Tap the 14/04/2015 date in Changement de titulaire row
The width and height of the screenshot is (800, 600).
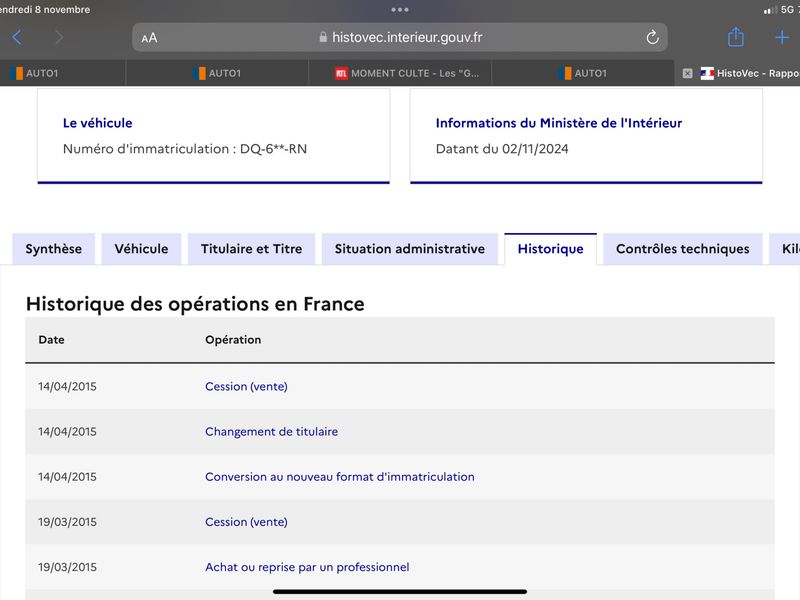coord(67,432)
